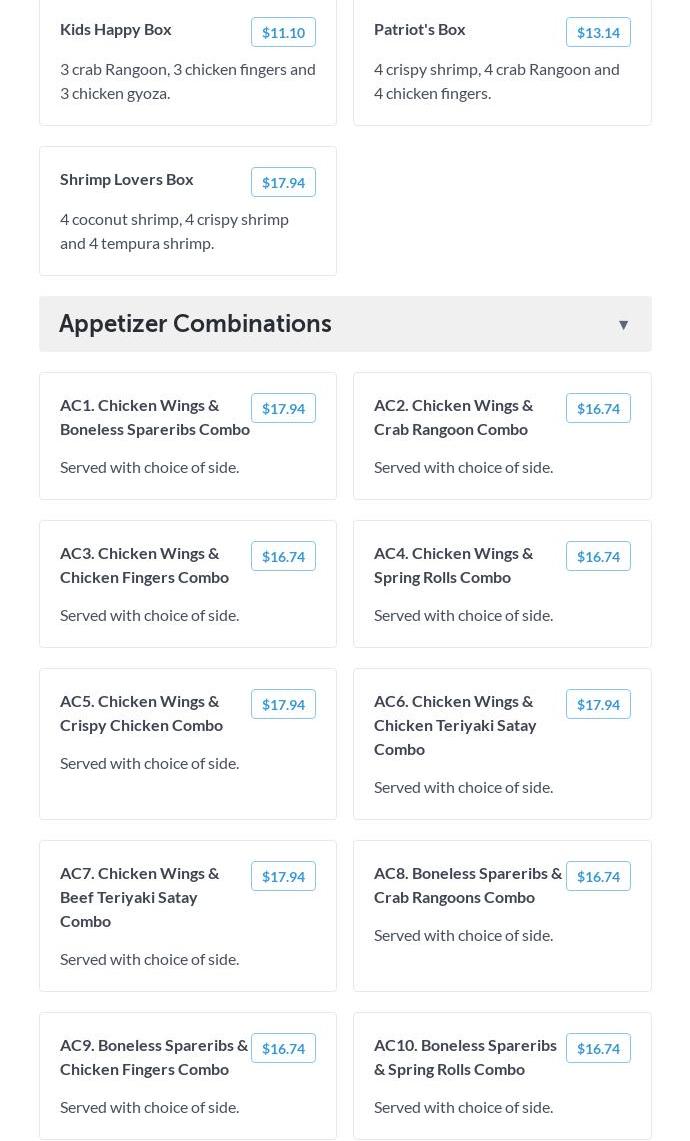Collapse the Appetizer Combinations section arrow
Image resolution: width=690 pixels, height=1141 pixels.
[x=623, y=324]
